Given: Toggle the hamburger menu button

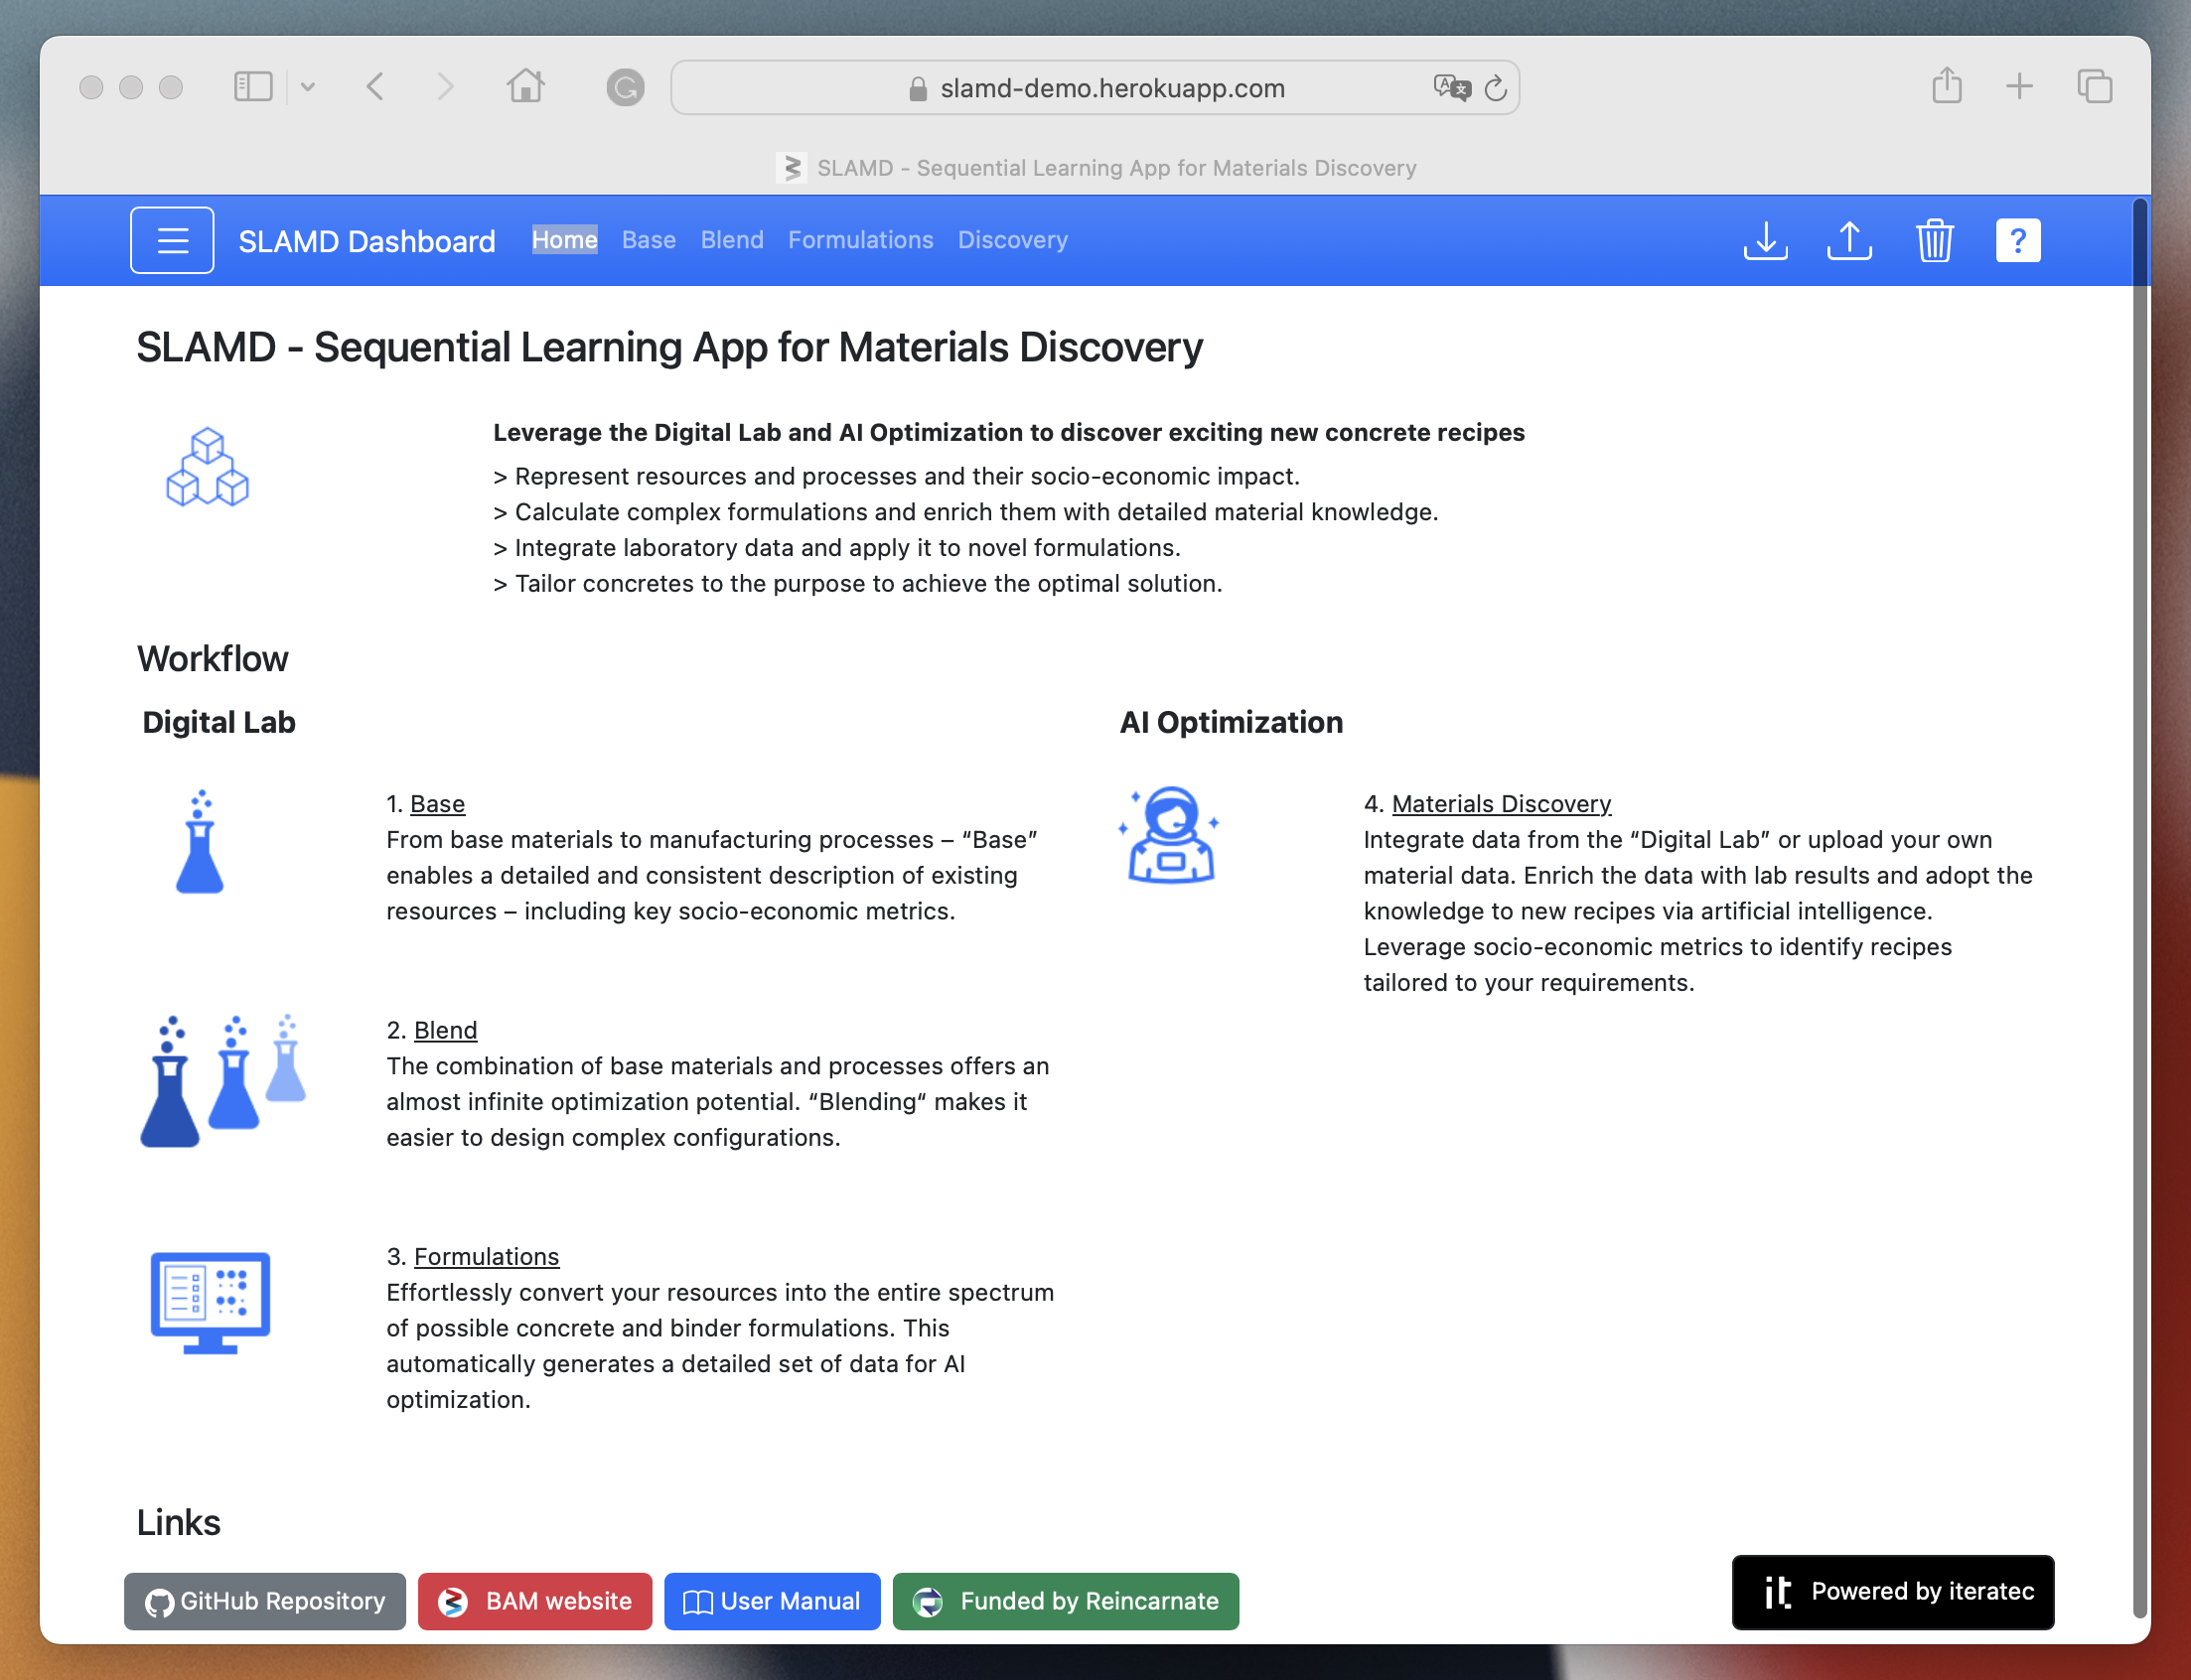Looking at the screenshot, I should click(172, 241).
